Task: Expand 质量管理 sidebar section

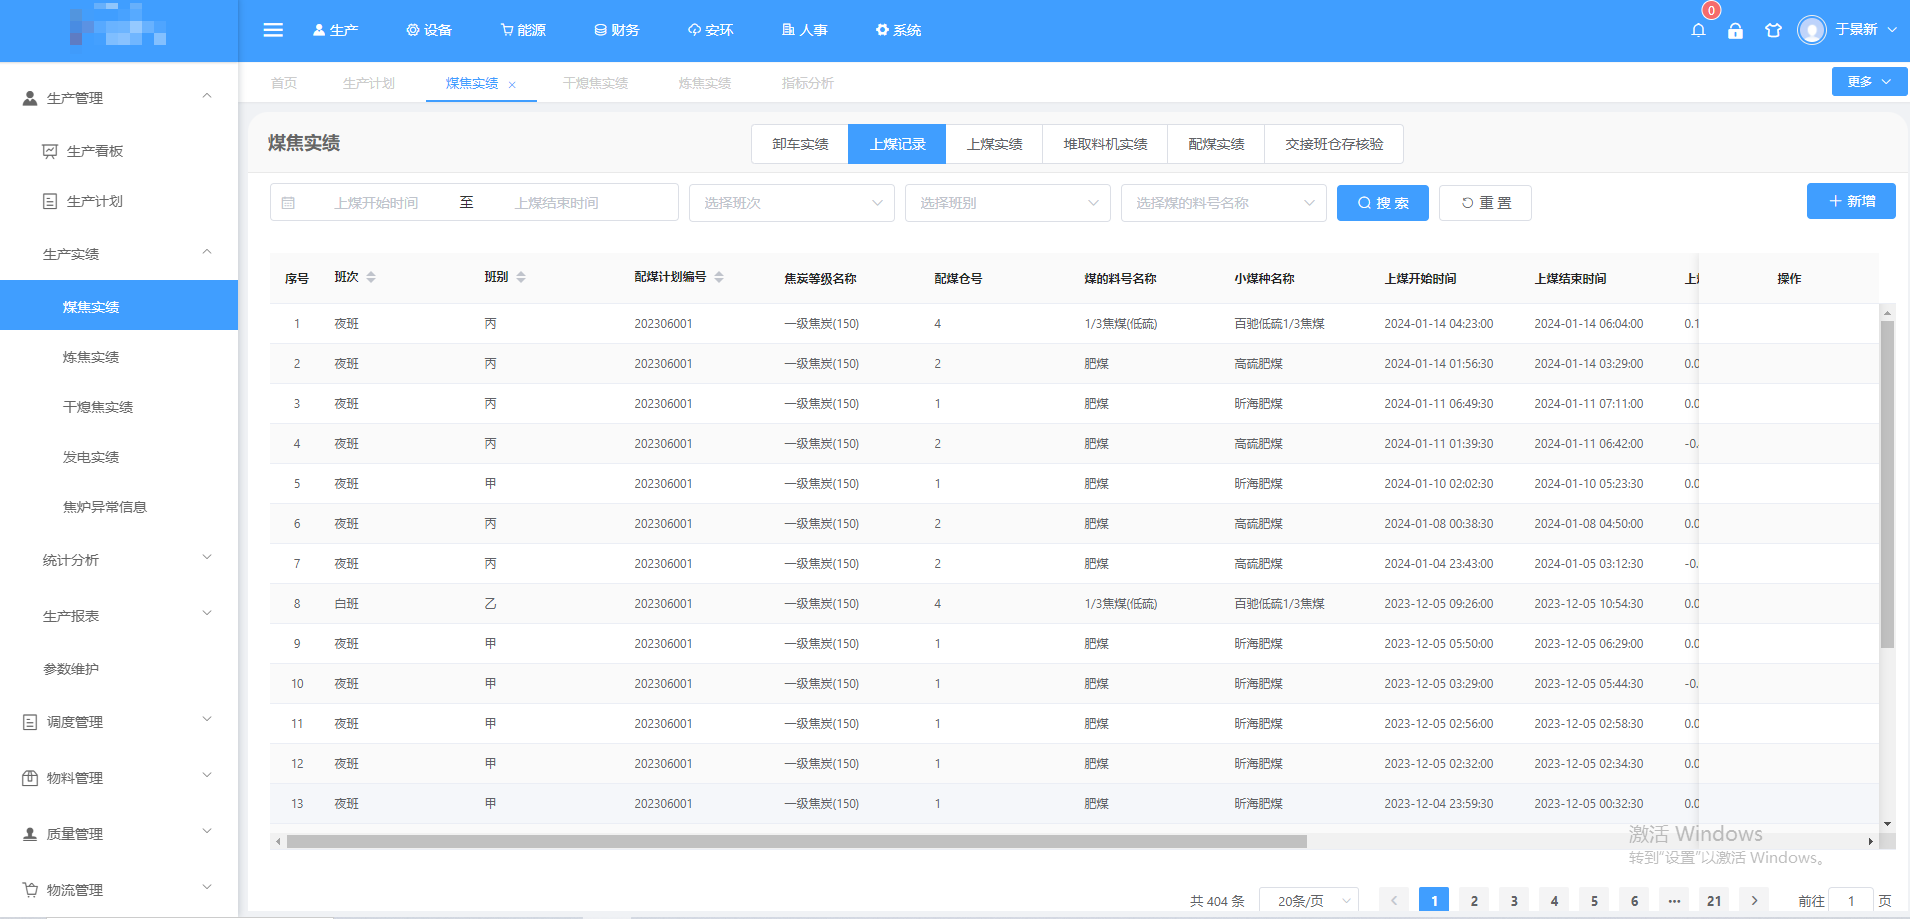Action: (119, 834)
